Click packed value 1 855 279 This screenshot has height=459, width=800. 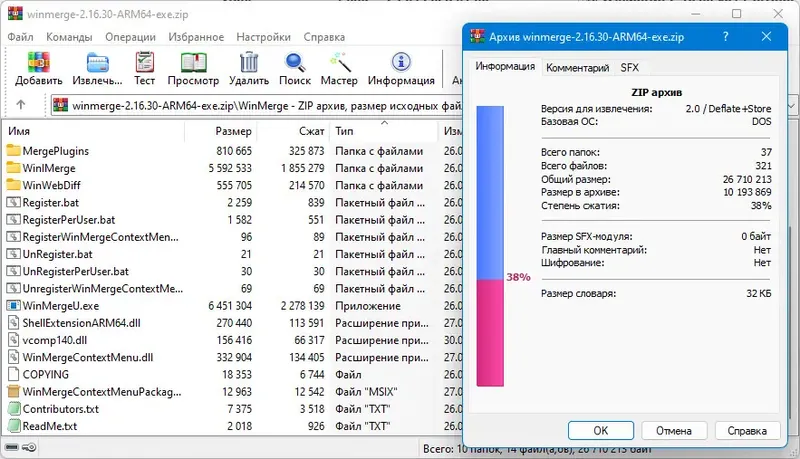point(303,168)
